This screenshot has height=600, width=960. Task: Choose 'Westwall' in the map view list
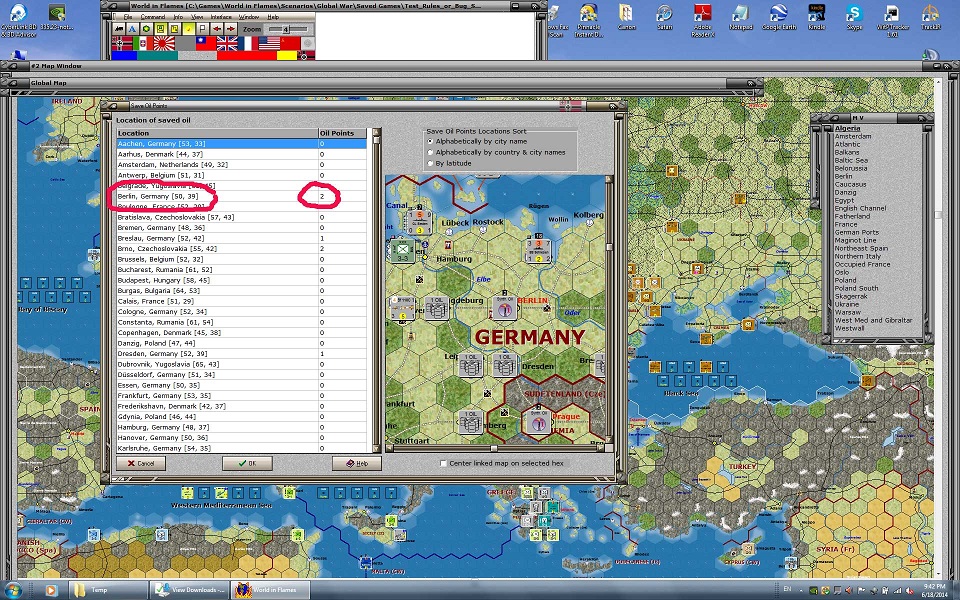pyautogui.click(x=850, y=329)
